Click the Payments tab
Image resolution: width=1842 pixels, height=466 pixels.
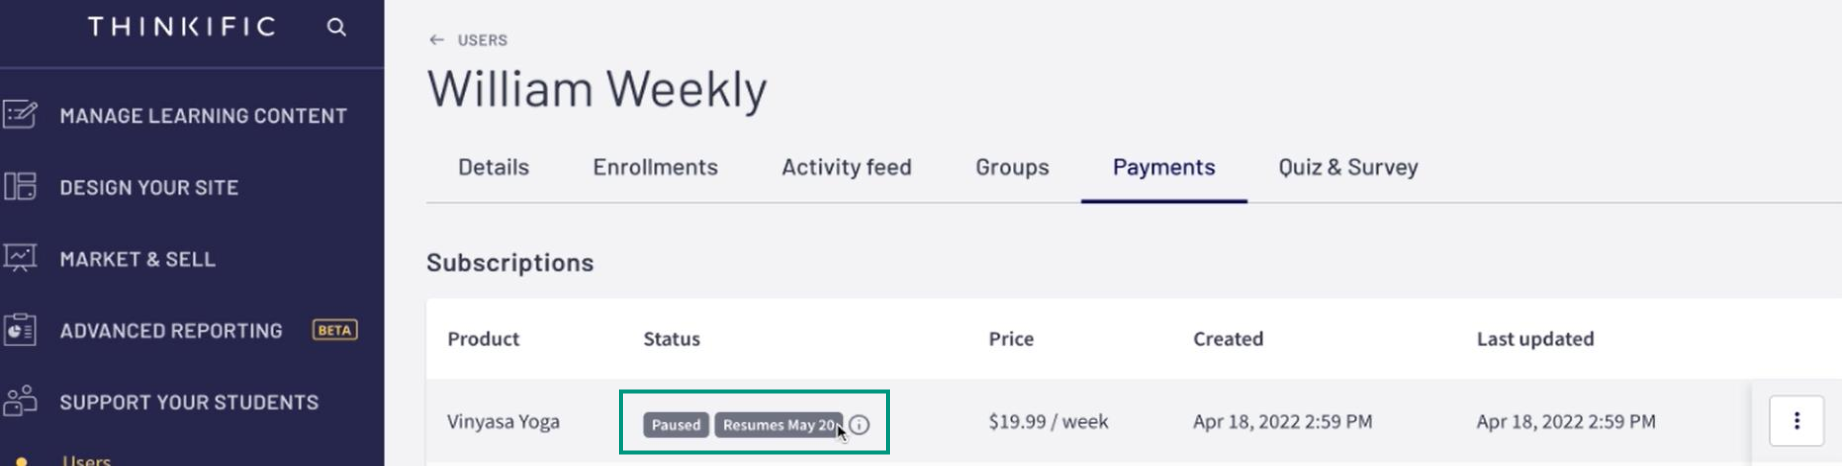point(1164,167)
